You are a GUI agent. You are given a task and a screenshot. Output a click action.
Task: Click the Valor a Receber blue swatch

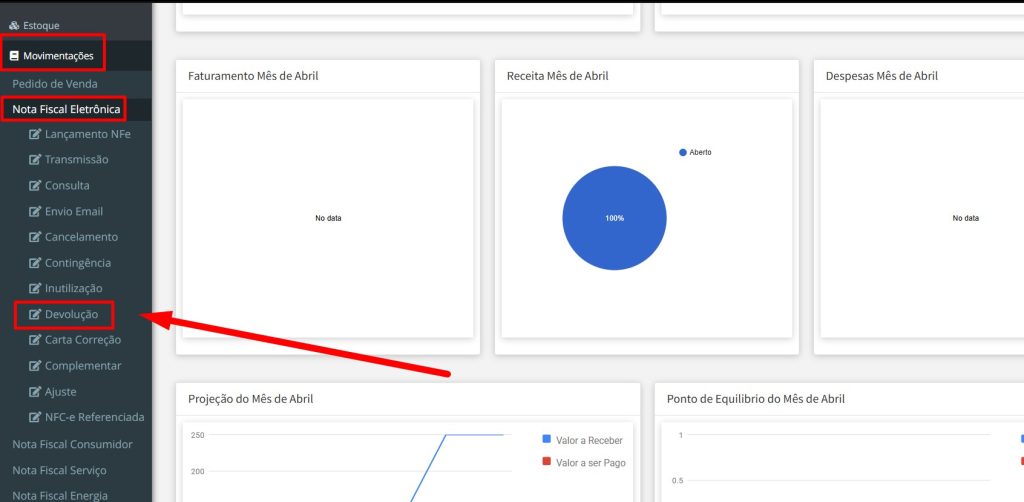click(x=547, y=439)
